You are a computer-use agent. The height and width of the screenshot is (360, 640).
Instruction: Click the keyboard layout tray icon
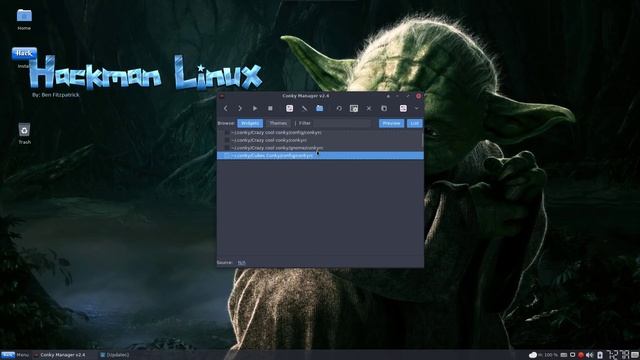click(x=564, y=355)
